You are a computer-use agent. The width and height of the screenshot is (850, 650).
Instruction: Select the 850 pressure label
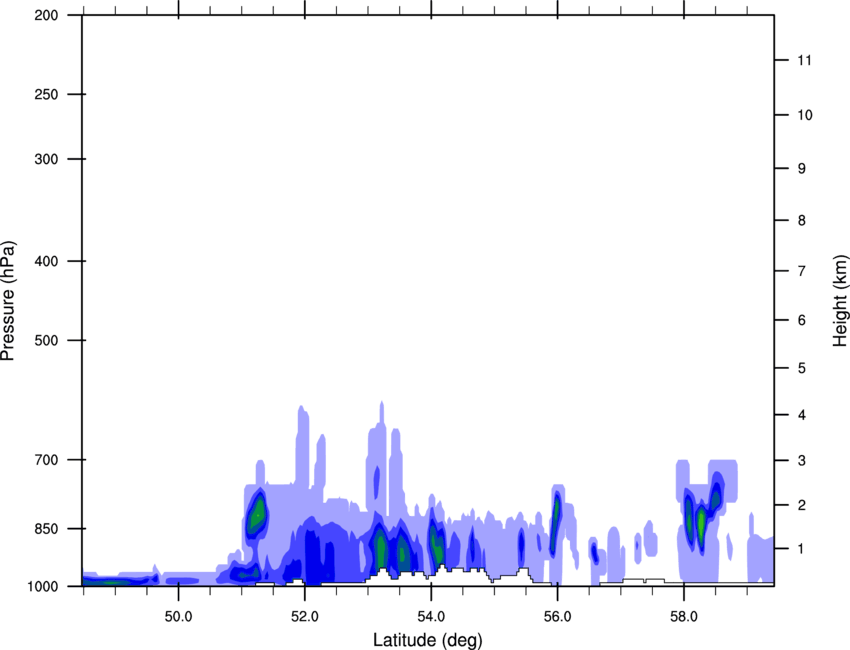point(46,529)
